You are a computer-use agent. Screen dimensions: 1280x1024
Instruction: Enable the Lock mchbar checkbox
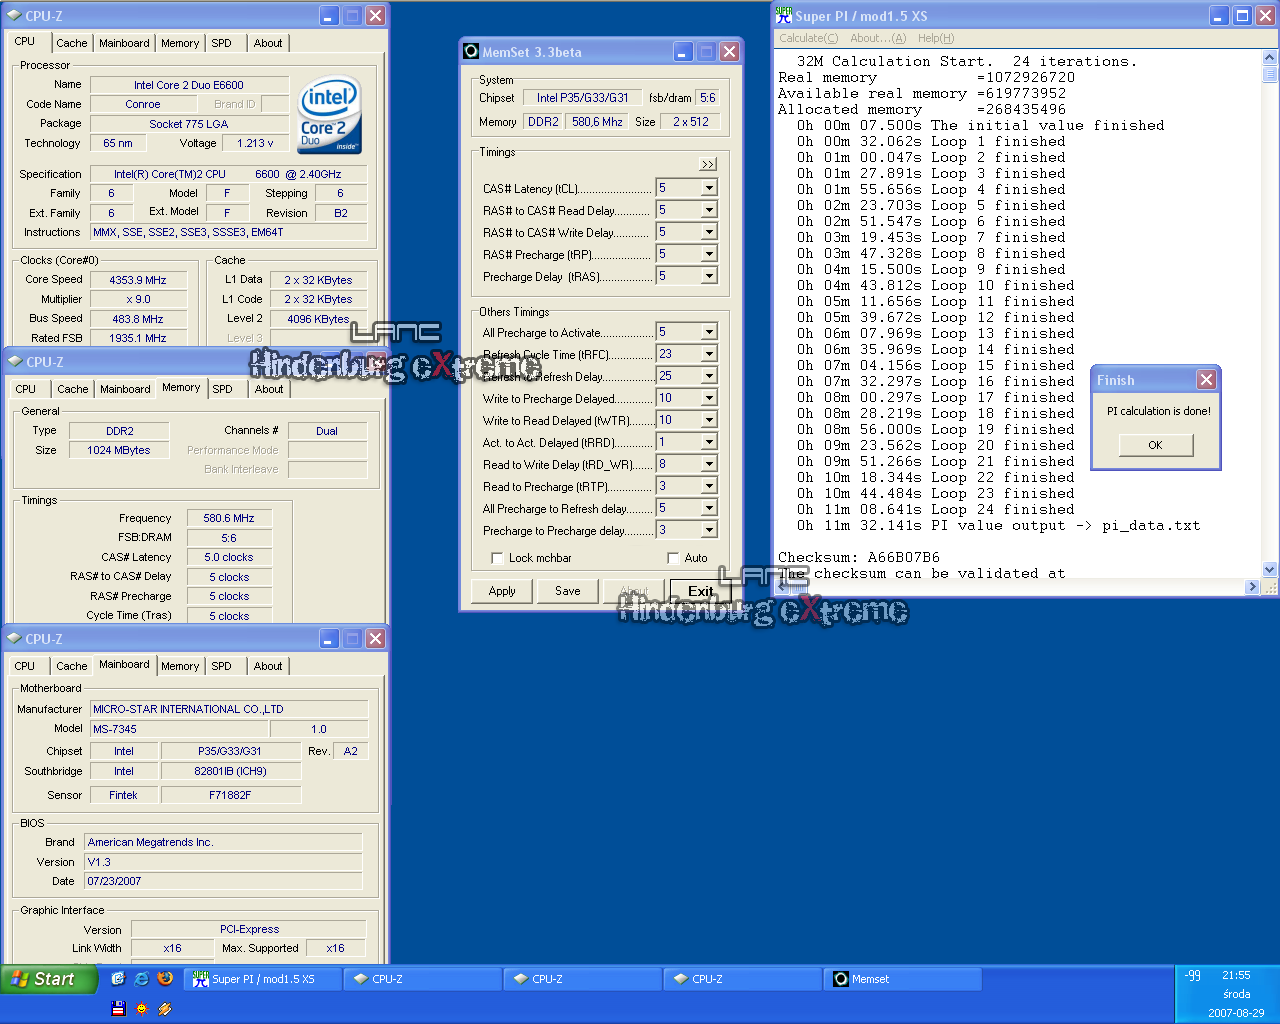pos(497,558)
